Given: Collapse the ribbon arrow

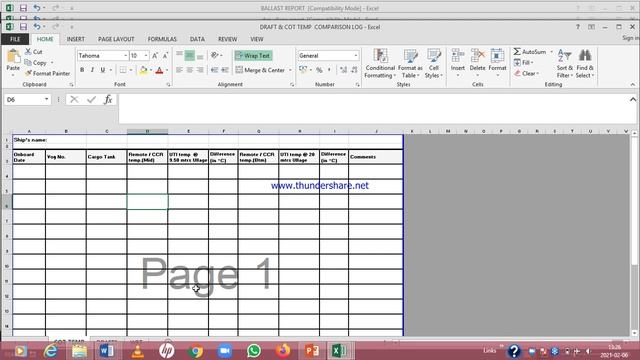Looking at the screenshot, I should (x=633, y=84).
